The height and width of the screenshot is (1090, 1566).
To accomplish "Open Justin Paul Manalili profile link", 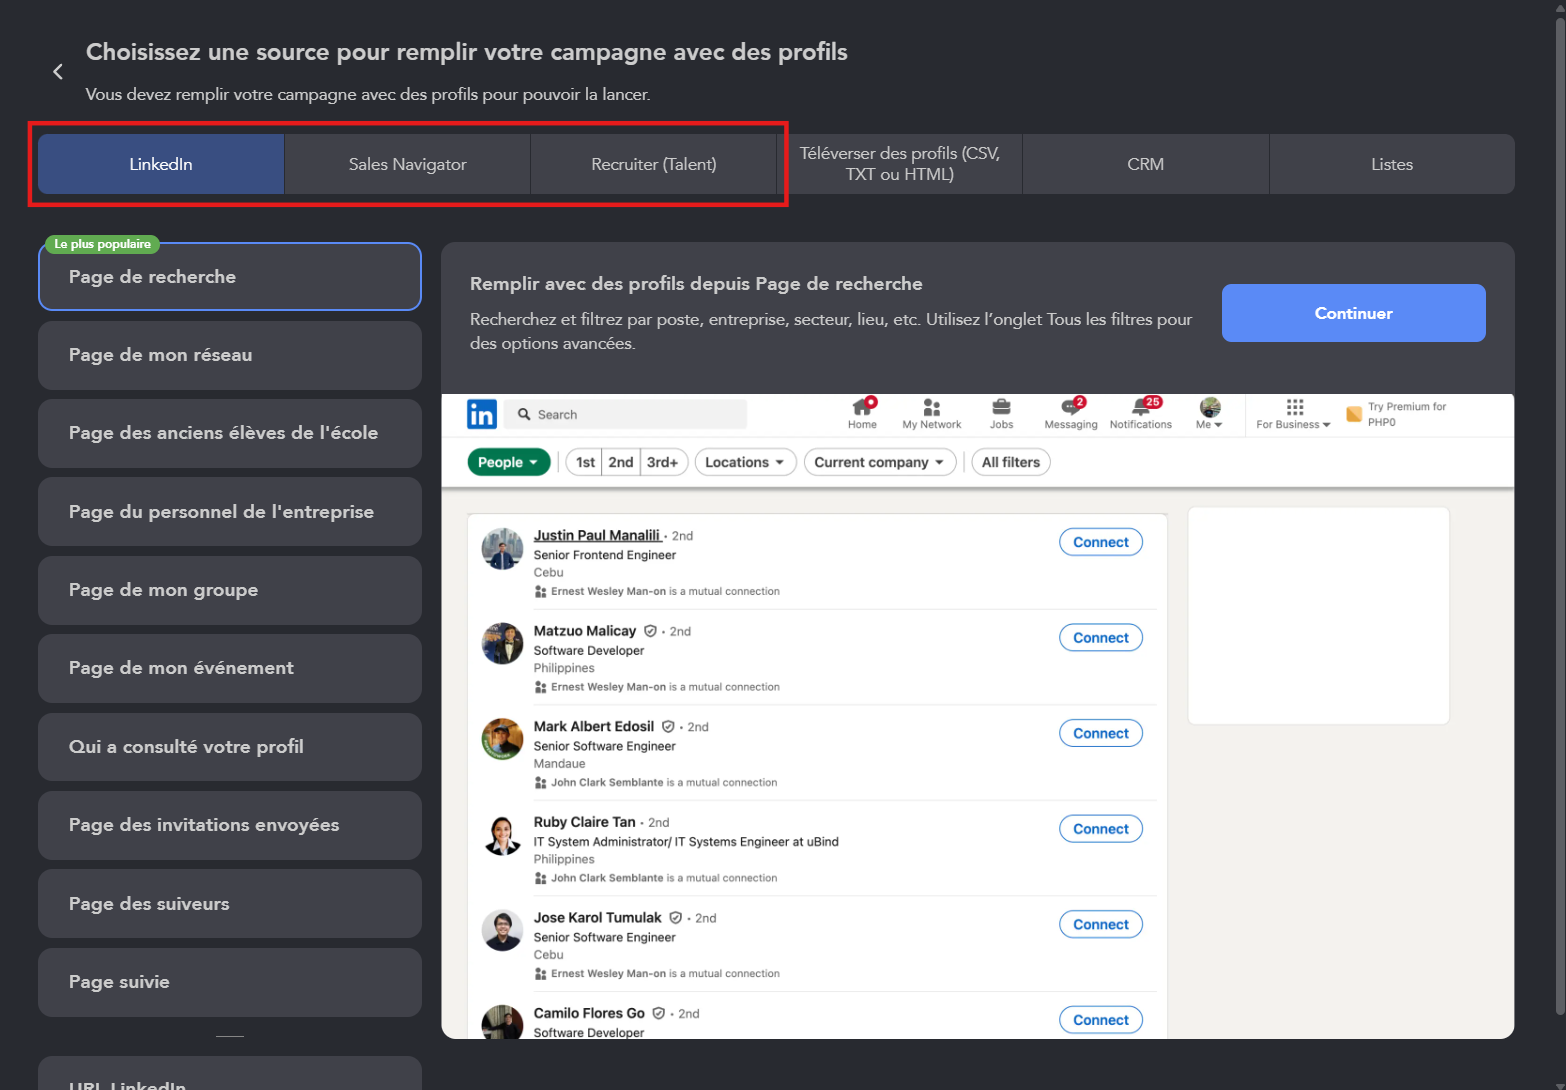I will coord(597,535).
